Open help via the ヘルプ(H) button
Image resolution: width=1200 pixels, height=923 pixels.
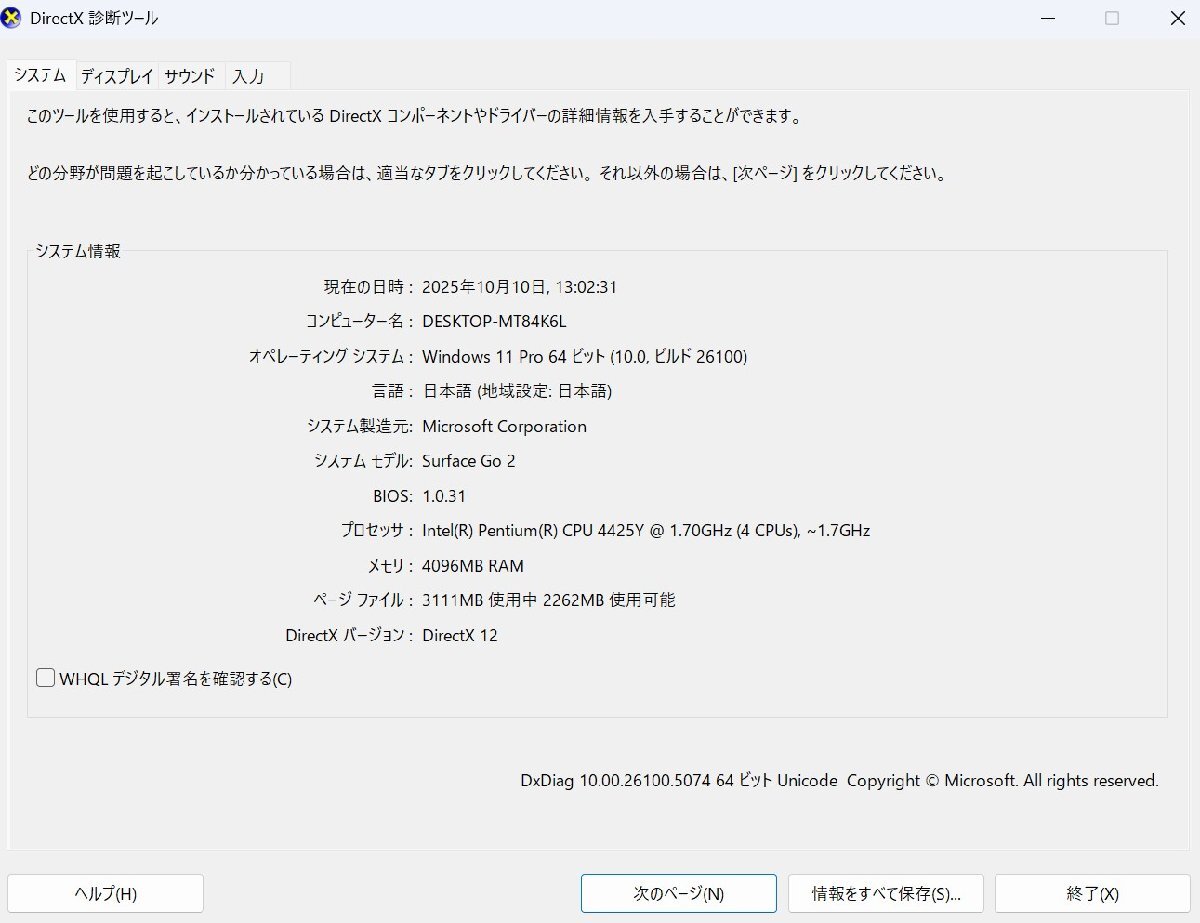(x=105, y=893)
